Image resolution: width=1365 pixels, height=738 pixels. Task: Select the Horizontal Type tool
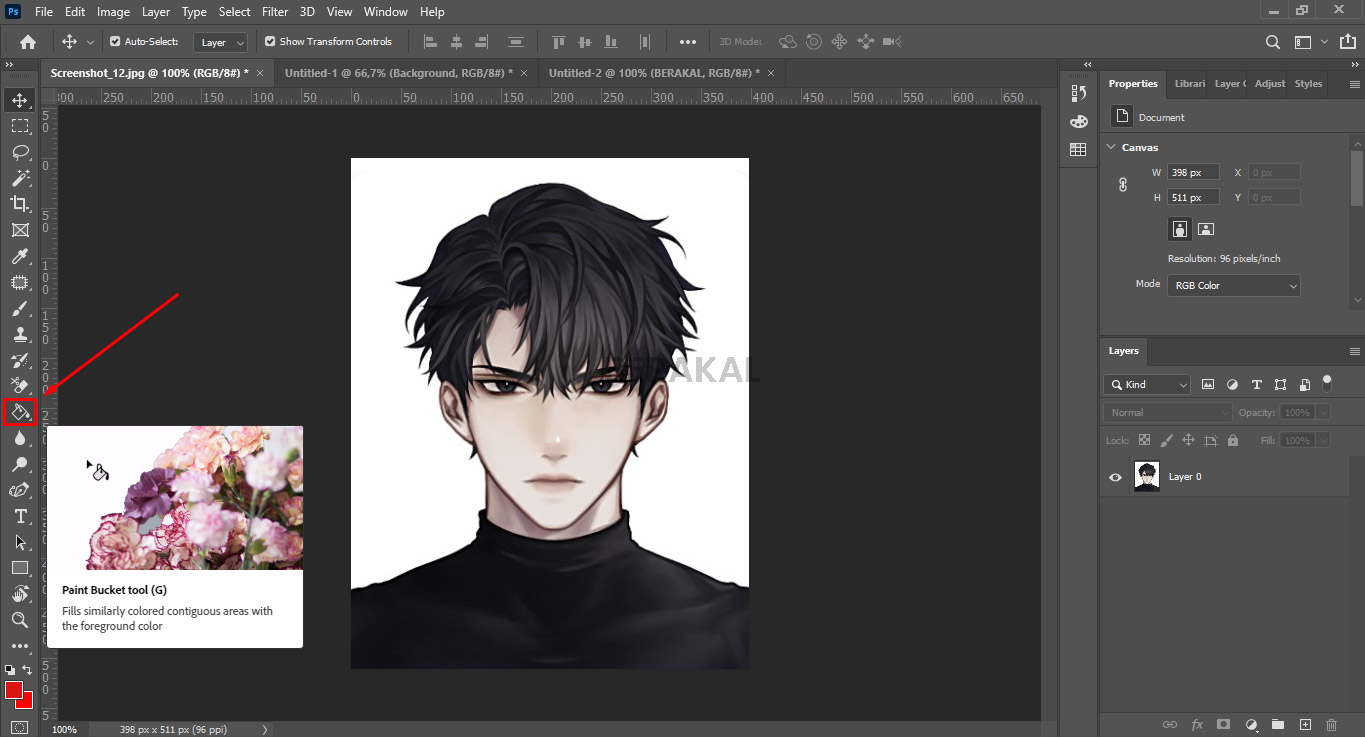coord(20,516)
